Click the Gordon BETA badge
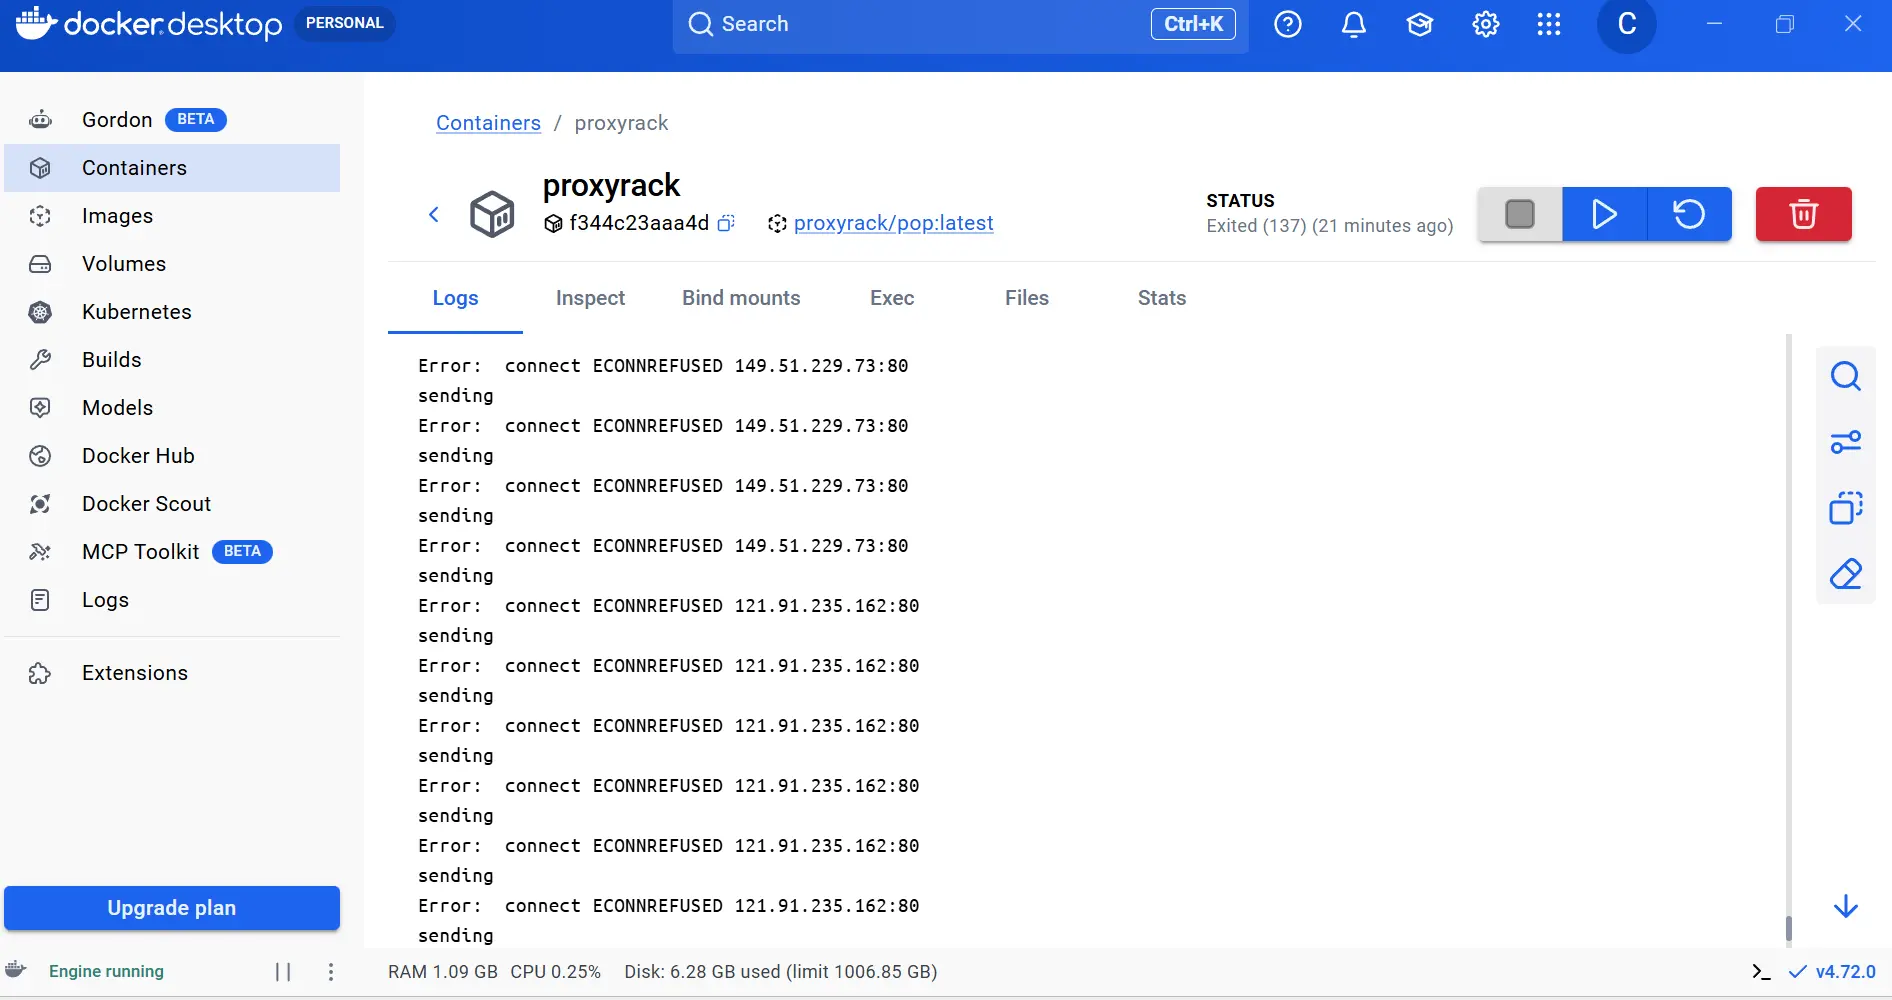This screenshot has width=1892, height=1000. 196,120
